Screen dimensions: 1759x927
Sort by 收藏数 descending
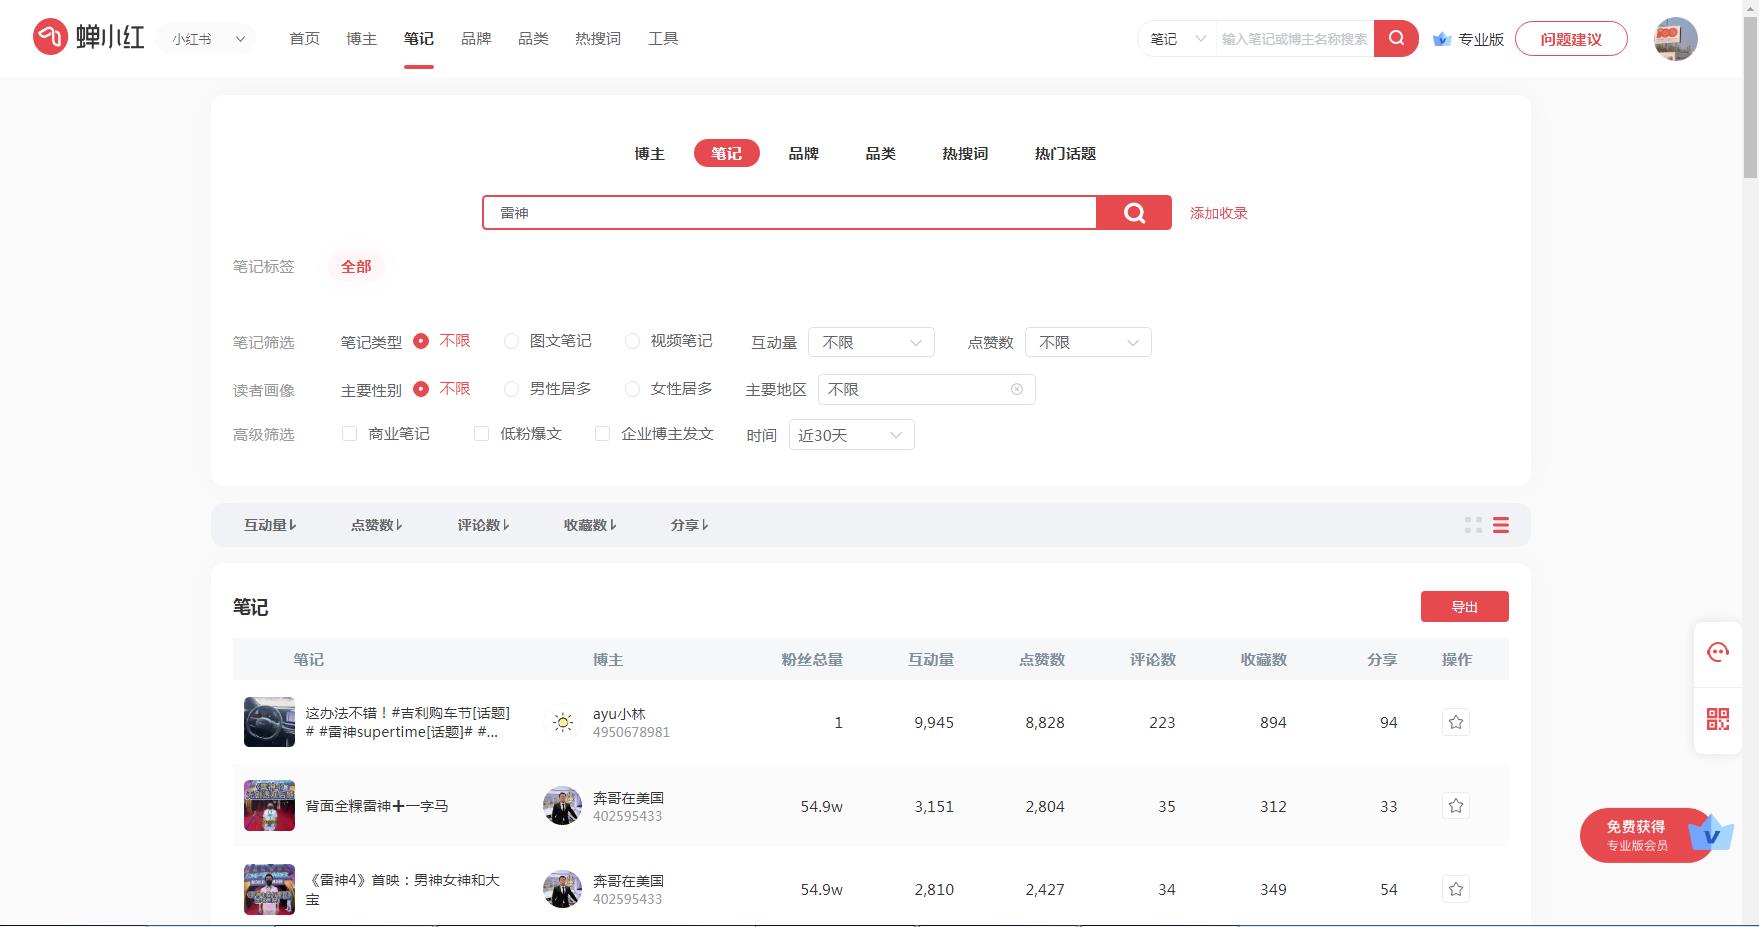pyautogui.click(x=590, y=525)
